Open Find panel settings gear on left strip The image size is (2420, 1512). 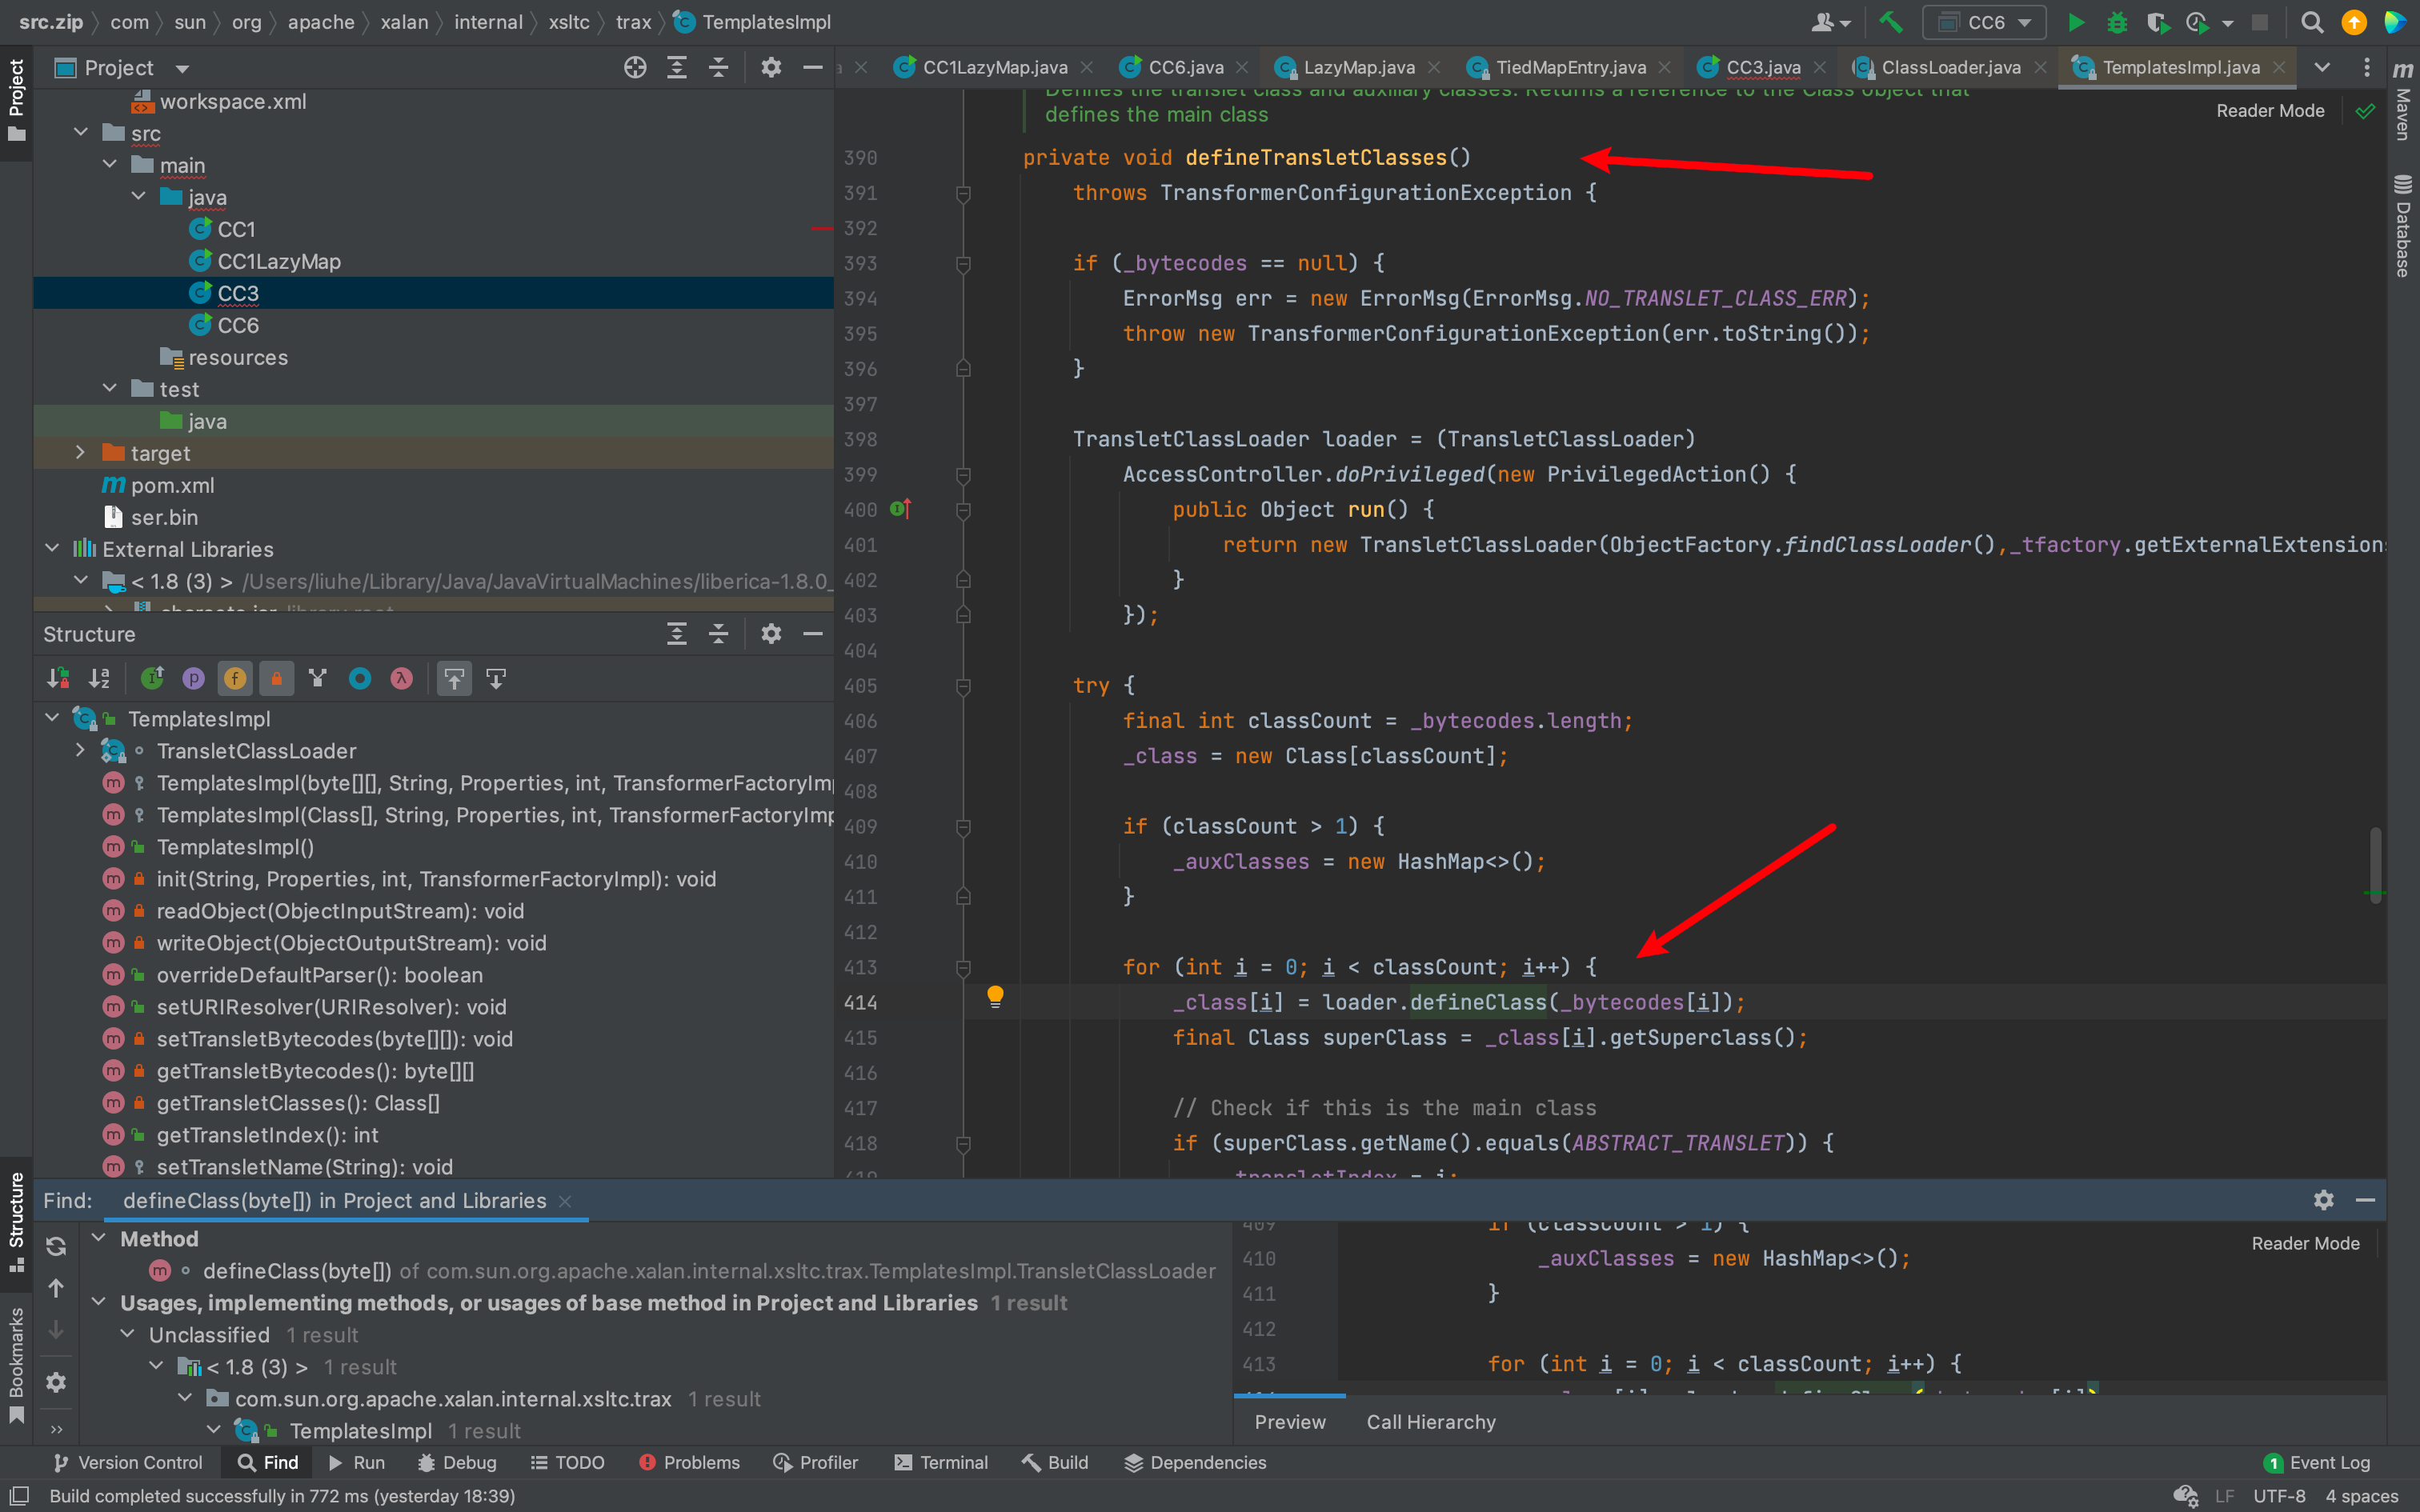56,1382
